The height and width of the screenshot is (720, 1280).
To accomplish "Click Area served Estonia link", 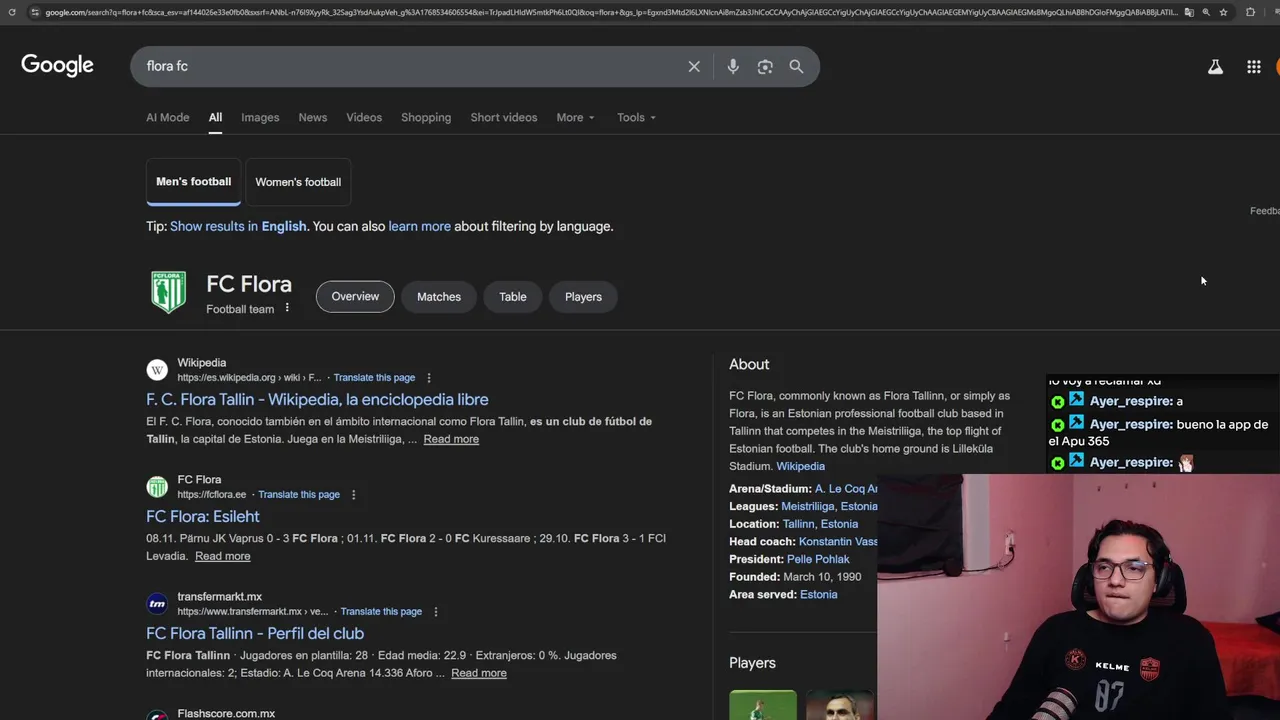I will (818, 595).
